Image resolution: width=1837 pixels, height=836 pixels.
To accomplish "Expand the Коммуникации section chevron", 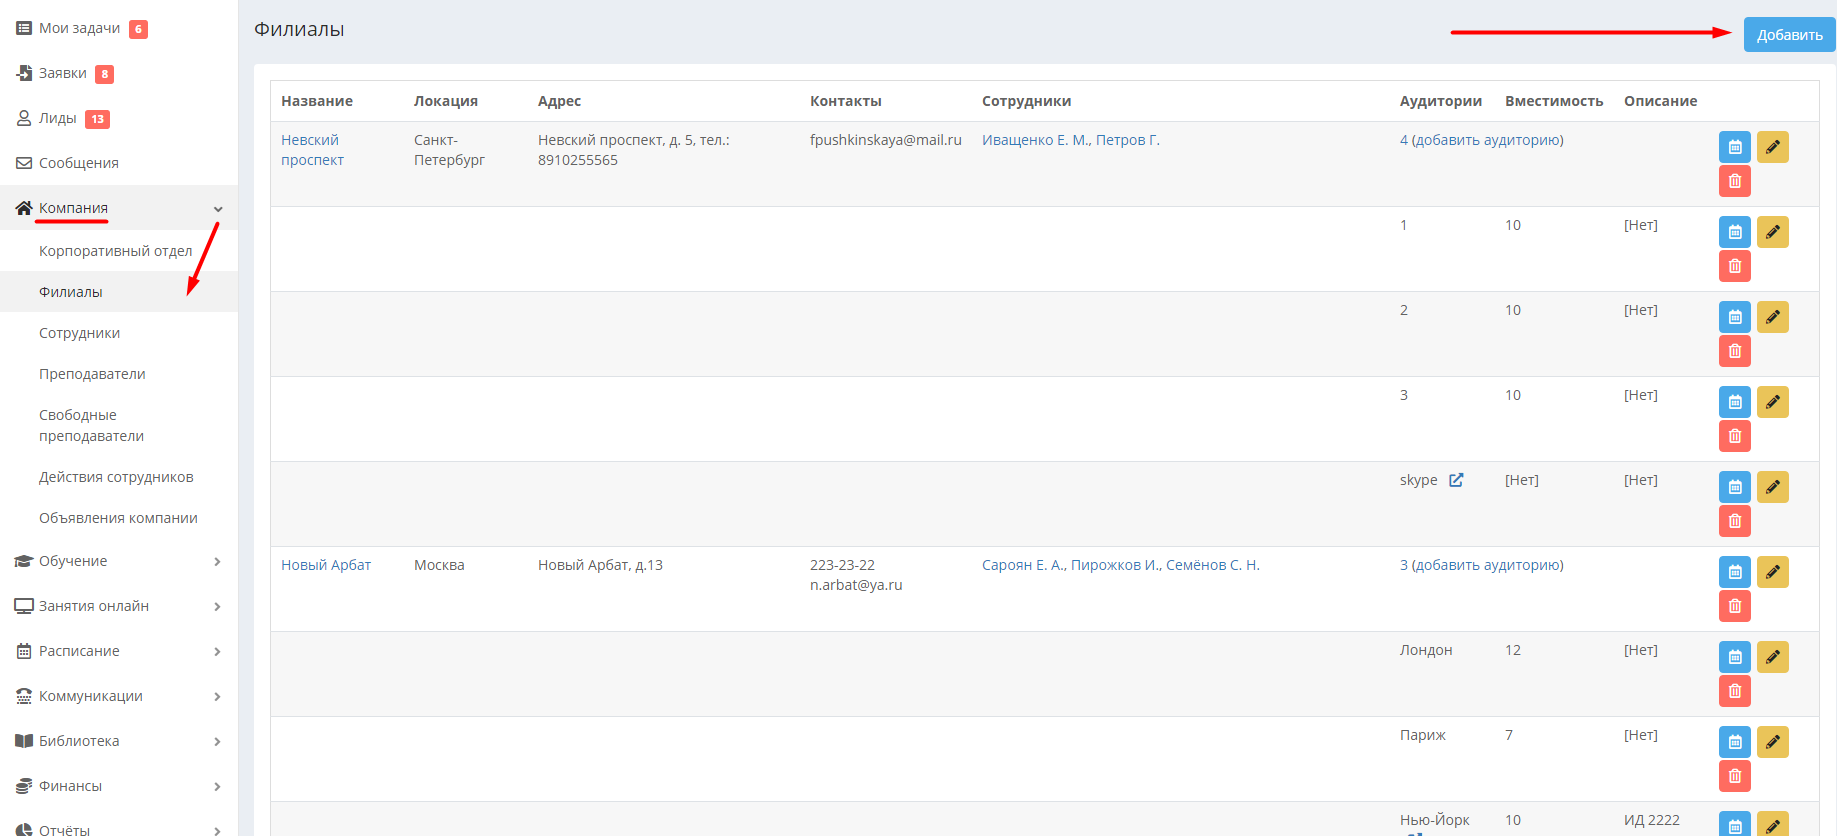I will tap(218, 697).
